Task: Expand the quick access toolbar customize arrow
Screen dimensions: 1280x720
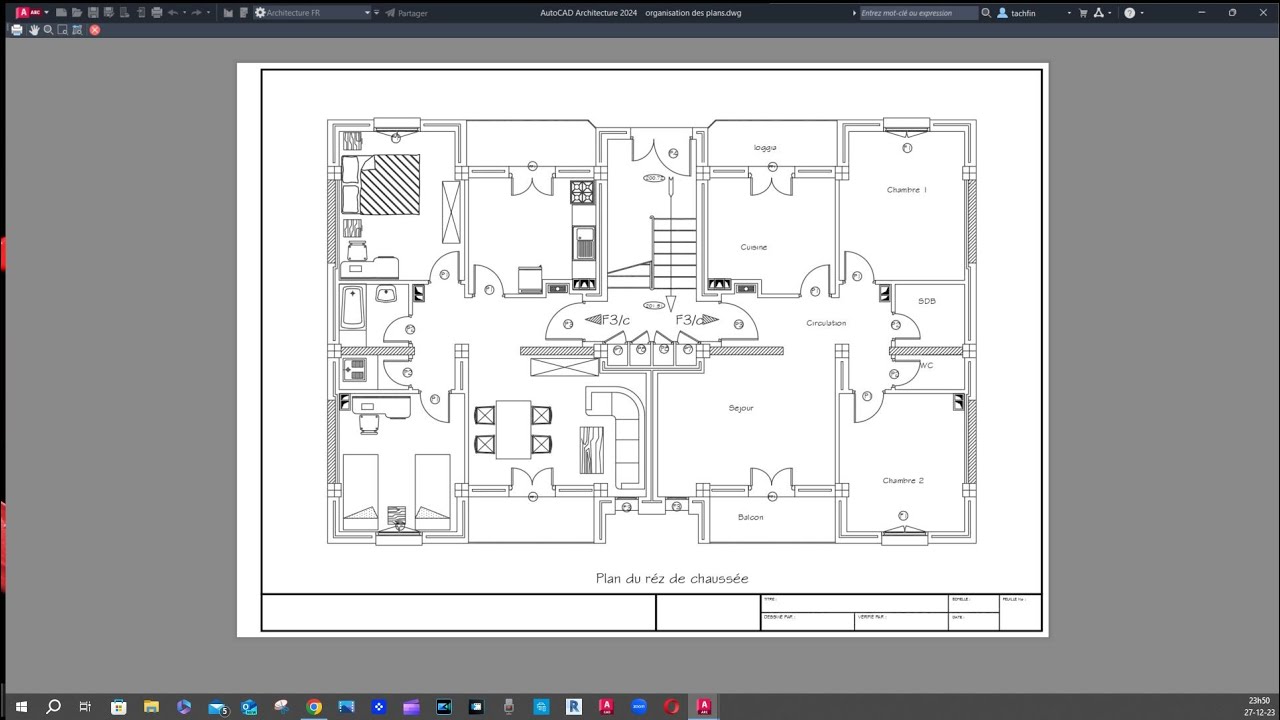Action: coord(376,12)
